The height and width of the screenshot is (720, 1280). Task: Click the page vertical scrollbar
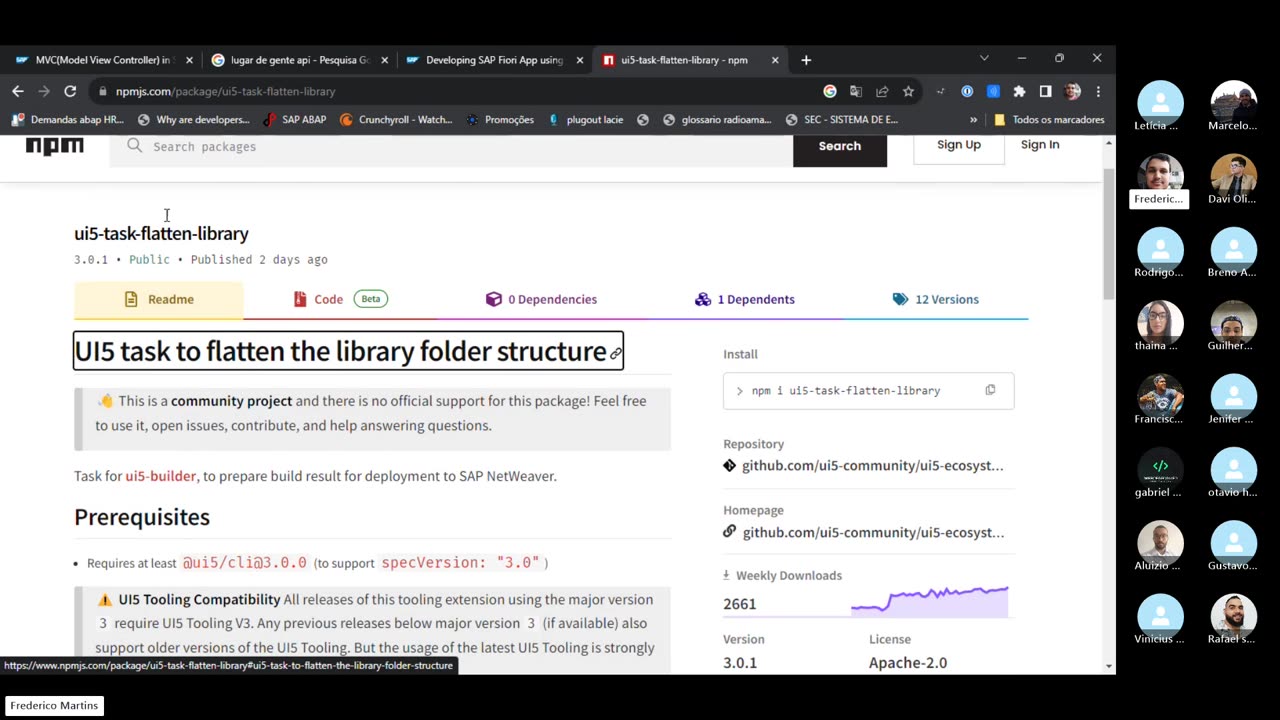coord(1108,234)
